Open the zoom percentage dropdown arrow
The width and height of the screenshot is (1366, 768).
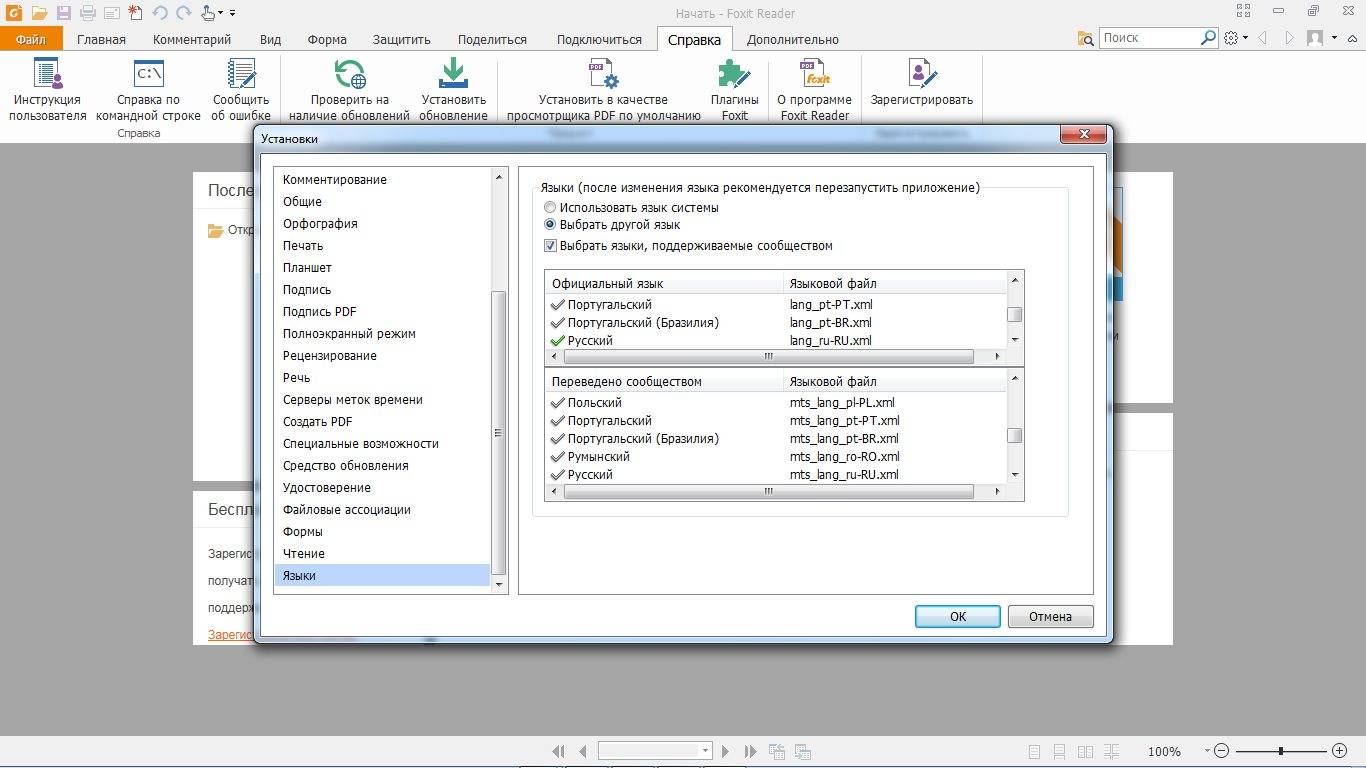[1207, 751]
